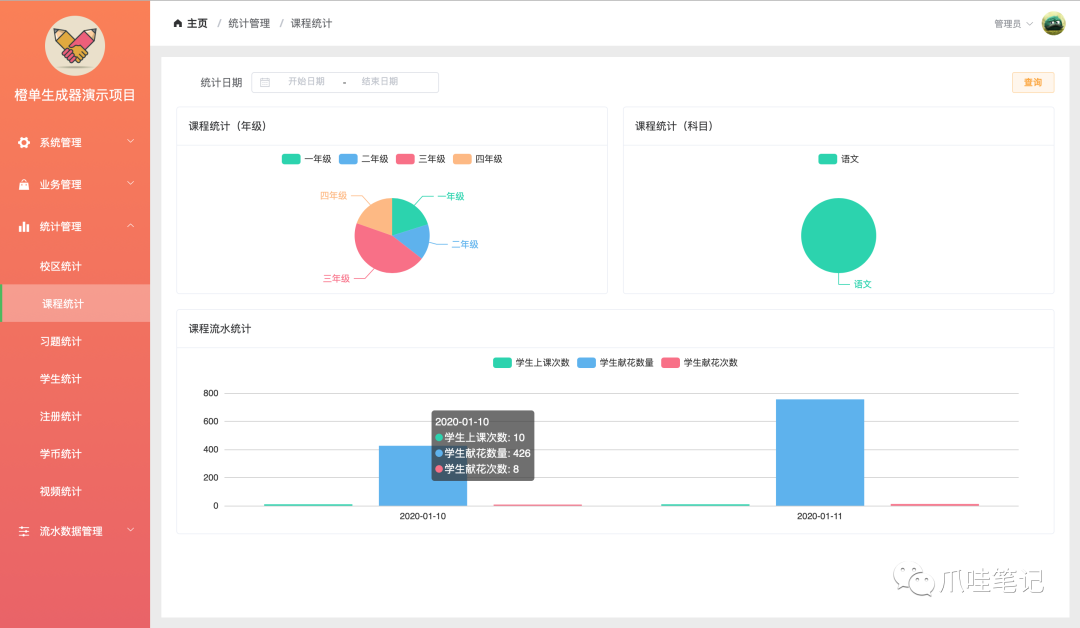Click the 开始日期 start date field
1080x628 pixels.
click(306, 81)
